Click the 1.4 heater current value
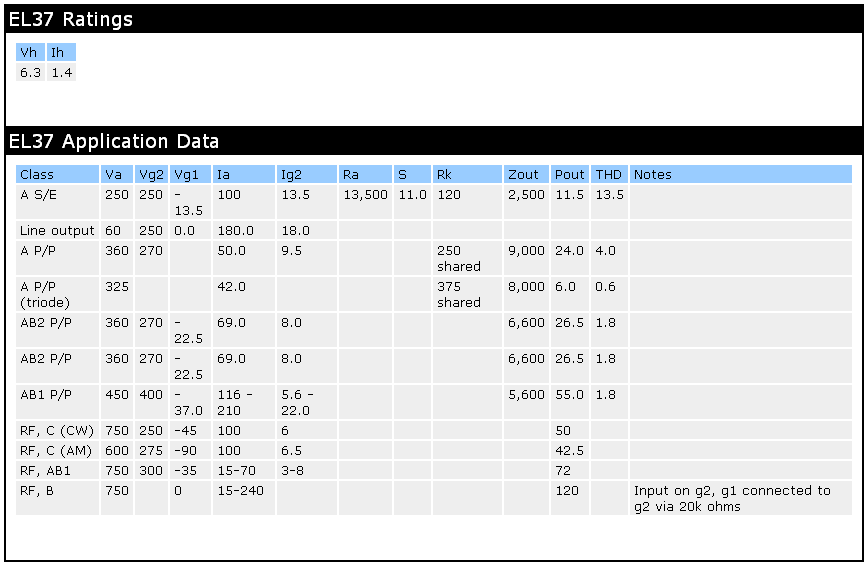 [61, 72]
